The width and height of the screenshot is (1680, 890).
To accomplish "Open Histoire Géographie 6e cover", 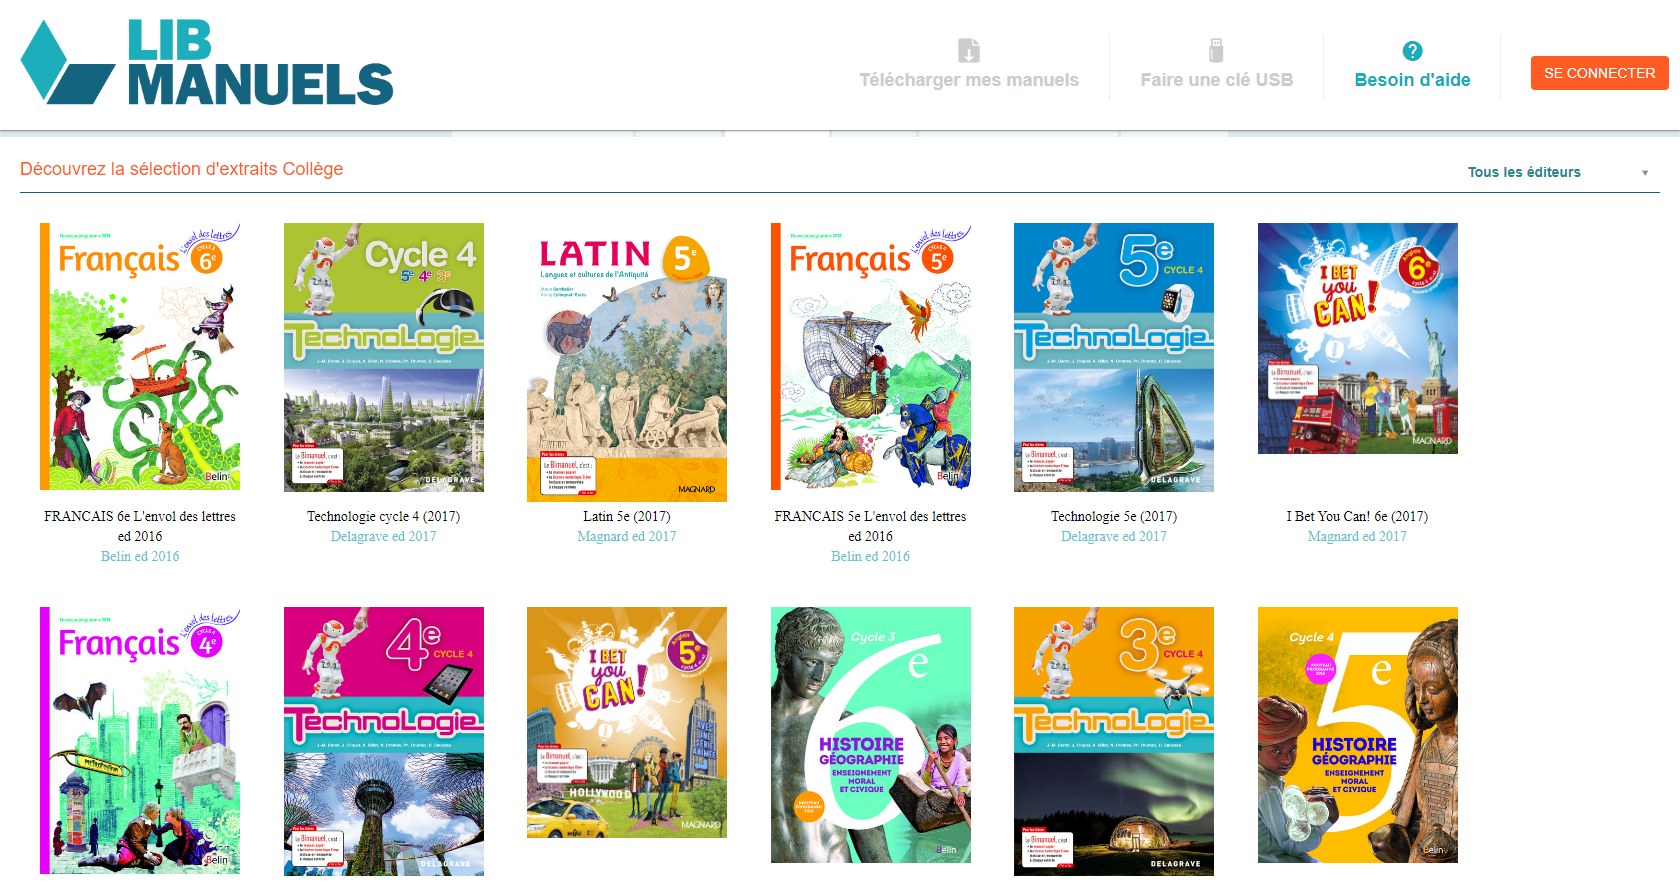I will tap(871, 735).
